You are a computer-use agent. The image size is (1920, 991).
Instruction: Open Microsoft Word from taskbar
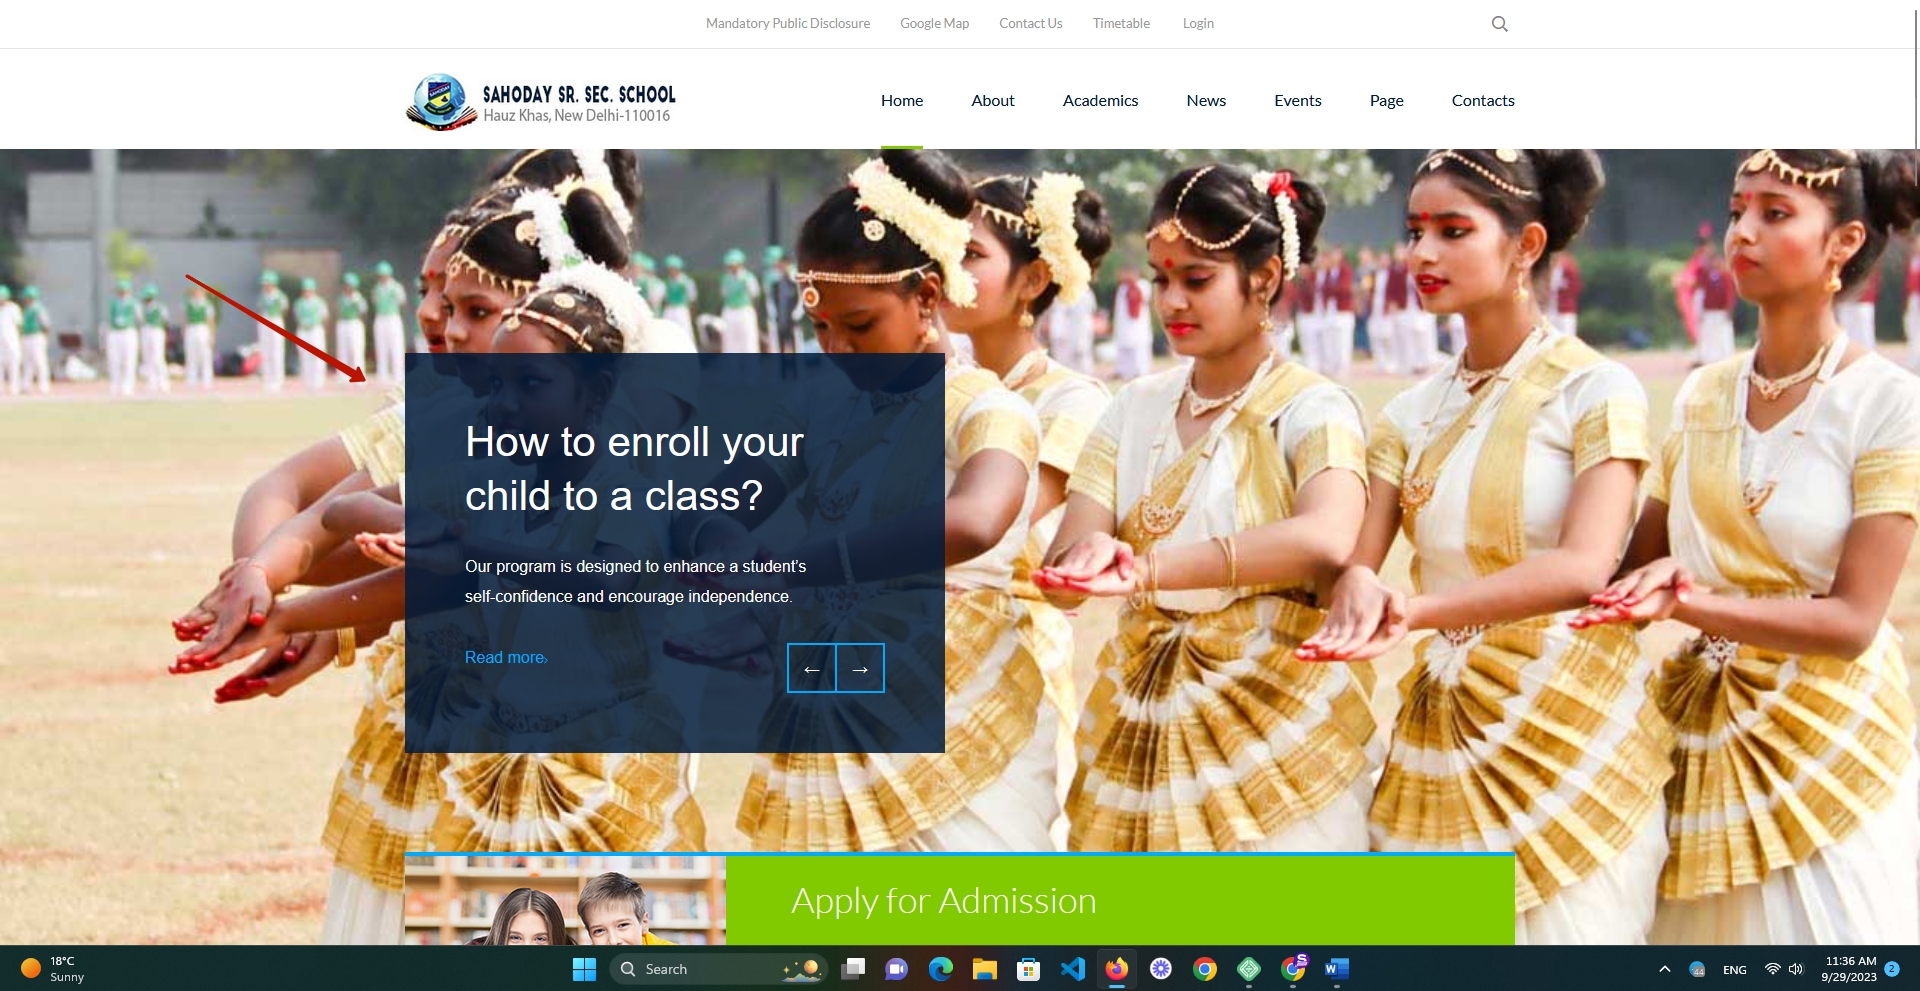coord(1336,969)
